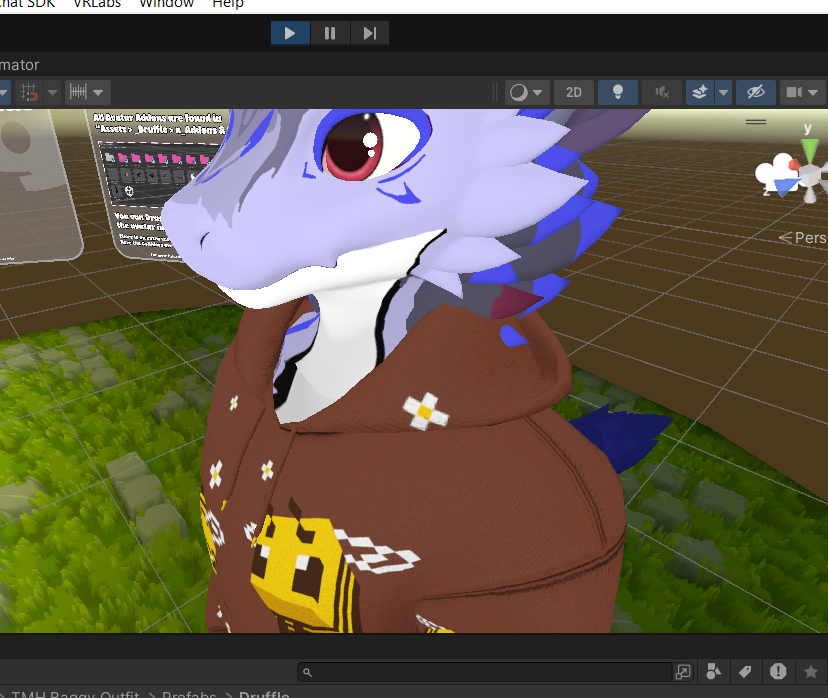Go to the Prefabs breadcrumb folder
Image resolution: width=828 pixels, height=698 pixels.
pos(189,694)
